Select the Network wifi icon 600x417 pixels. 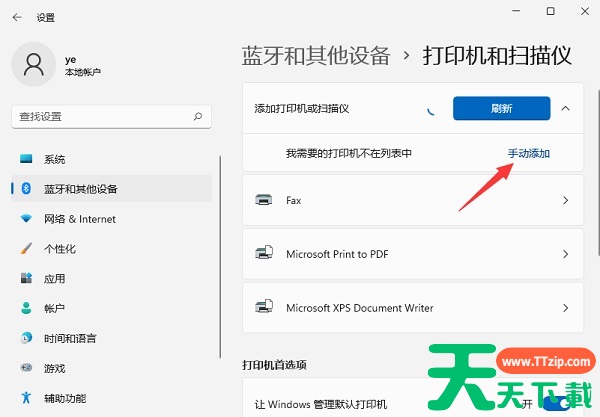26,218
